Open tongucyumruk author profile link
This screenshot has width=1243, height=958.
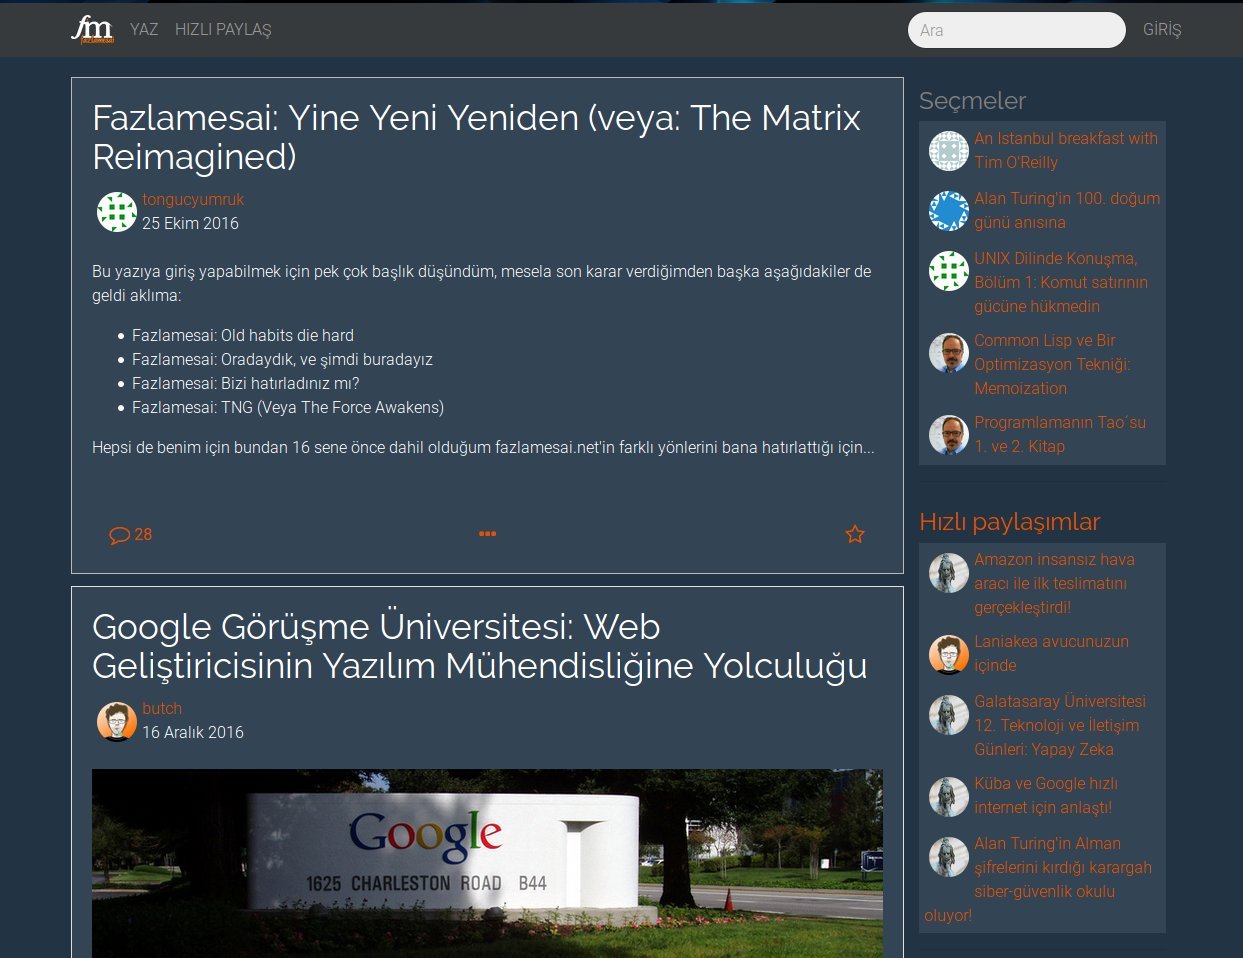193,200
